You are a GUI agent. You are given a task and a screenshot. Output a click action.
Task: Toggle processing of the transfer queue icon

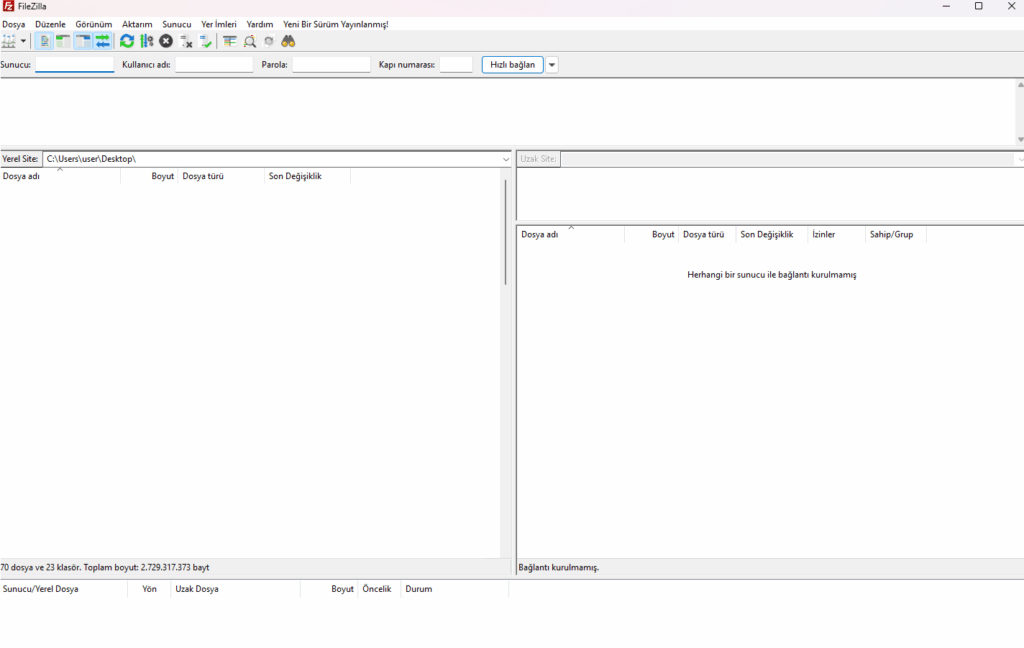[x=146, y=42]
